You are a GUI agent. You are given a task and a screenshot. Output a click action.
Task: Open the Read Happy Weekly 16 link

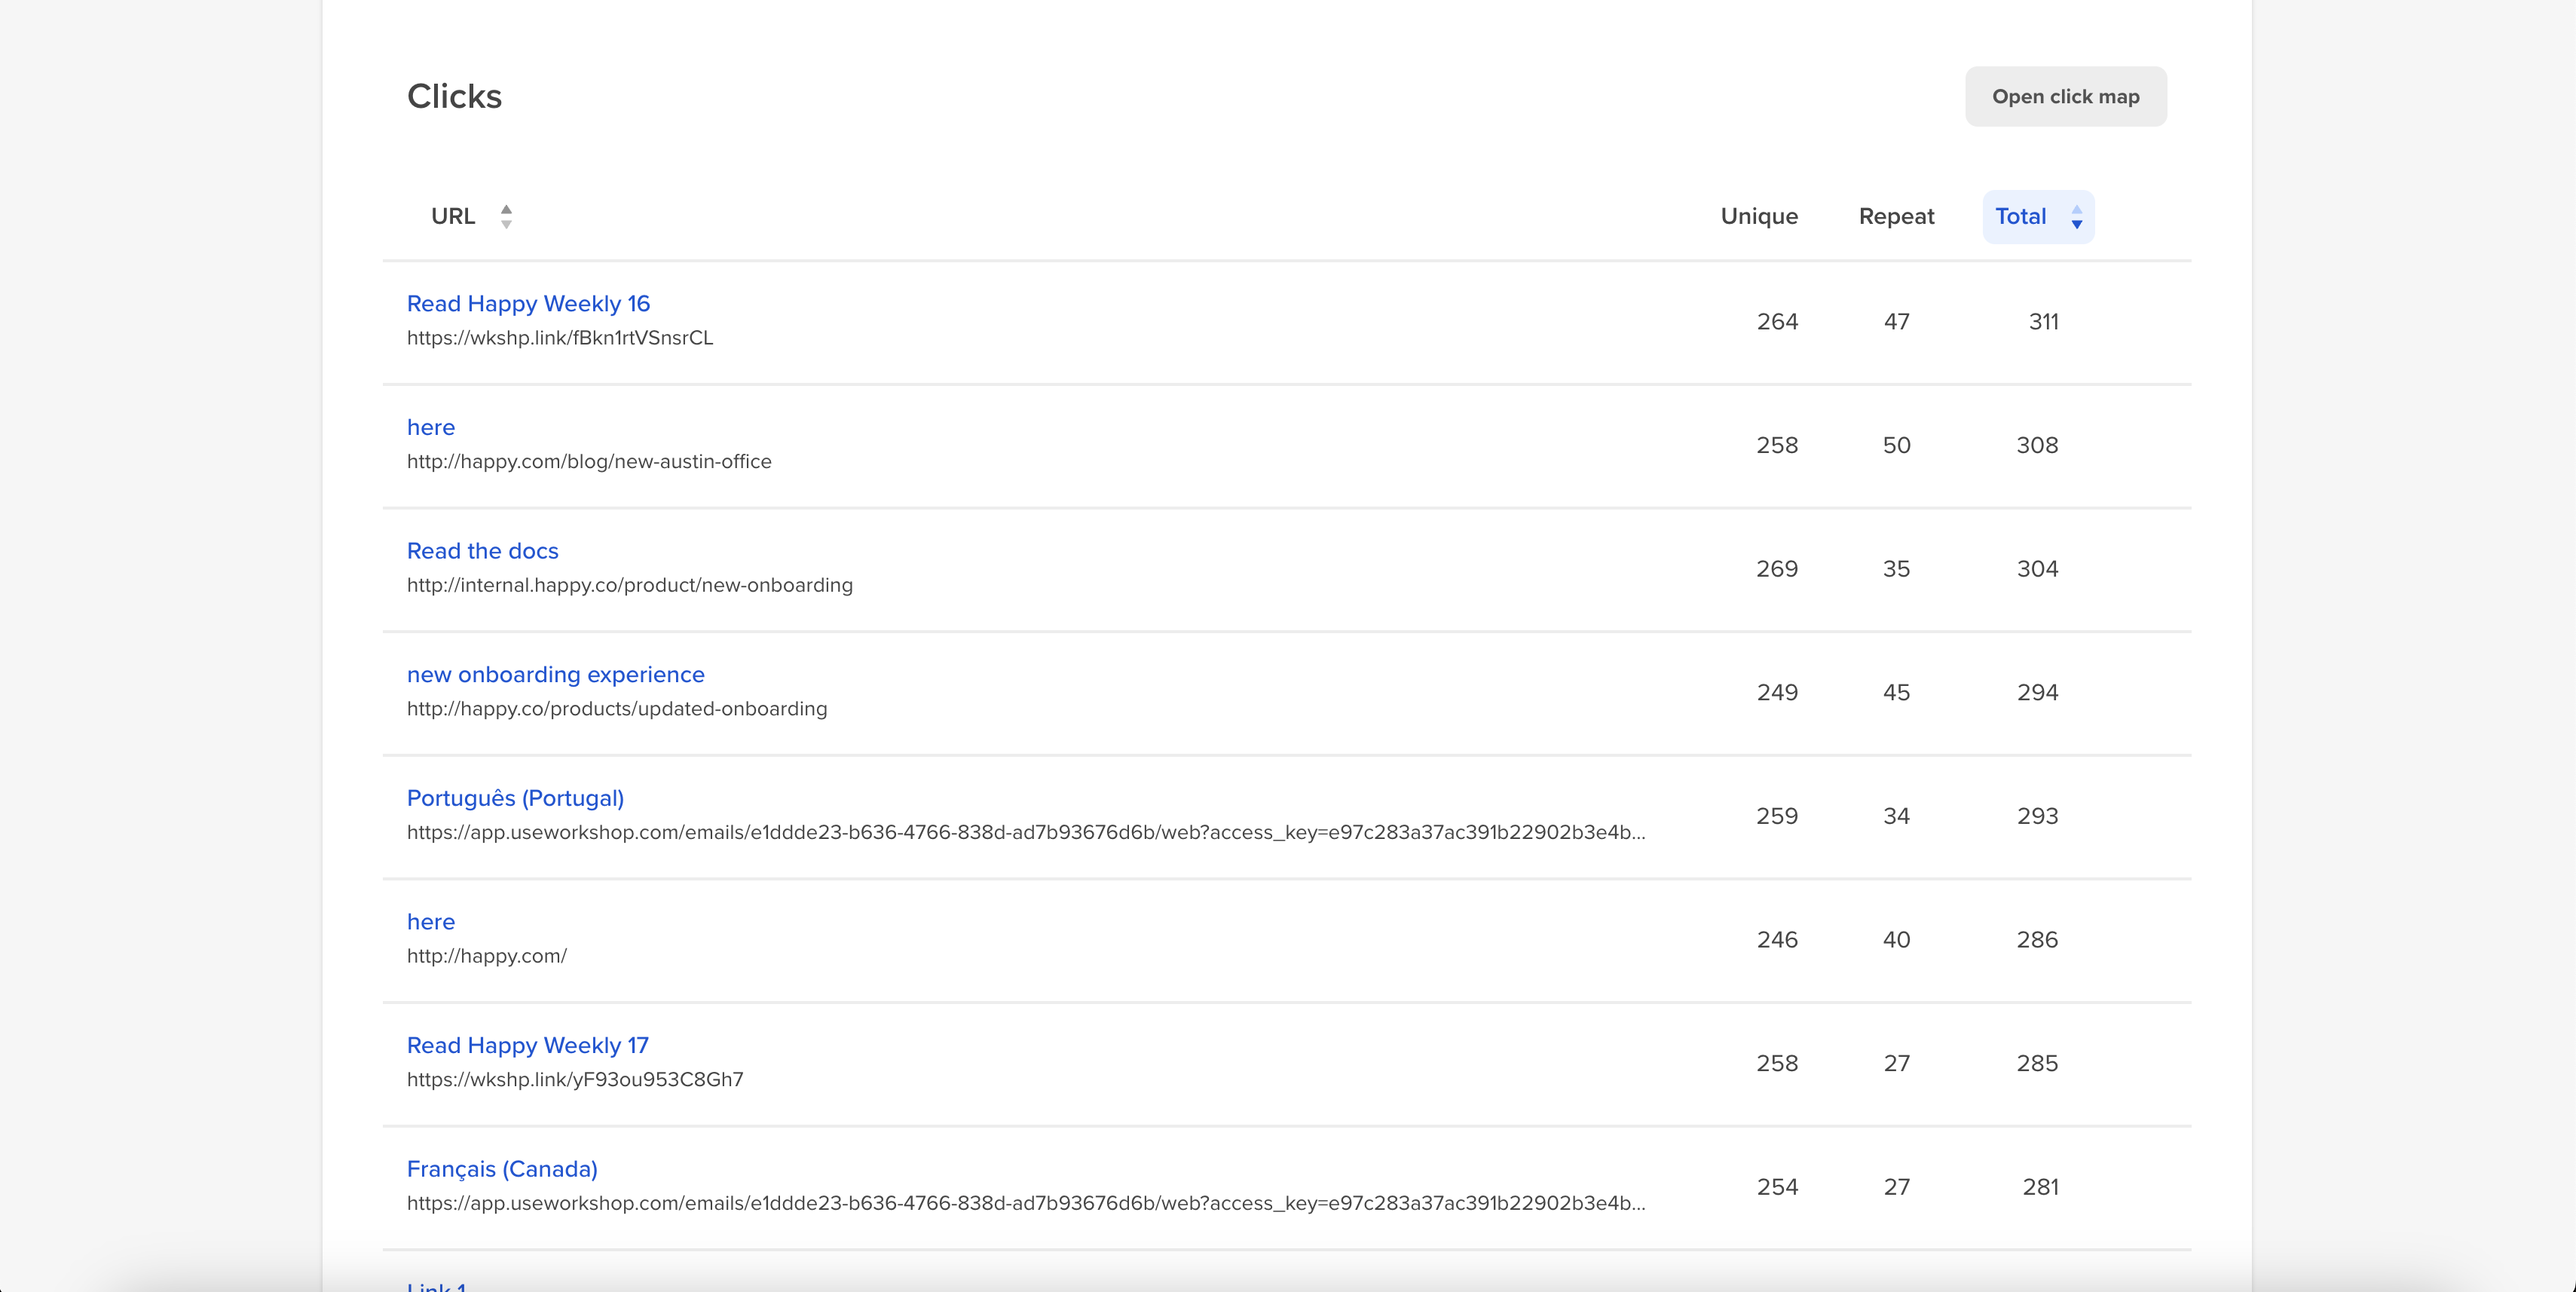528,303
